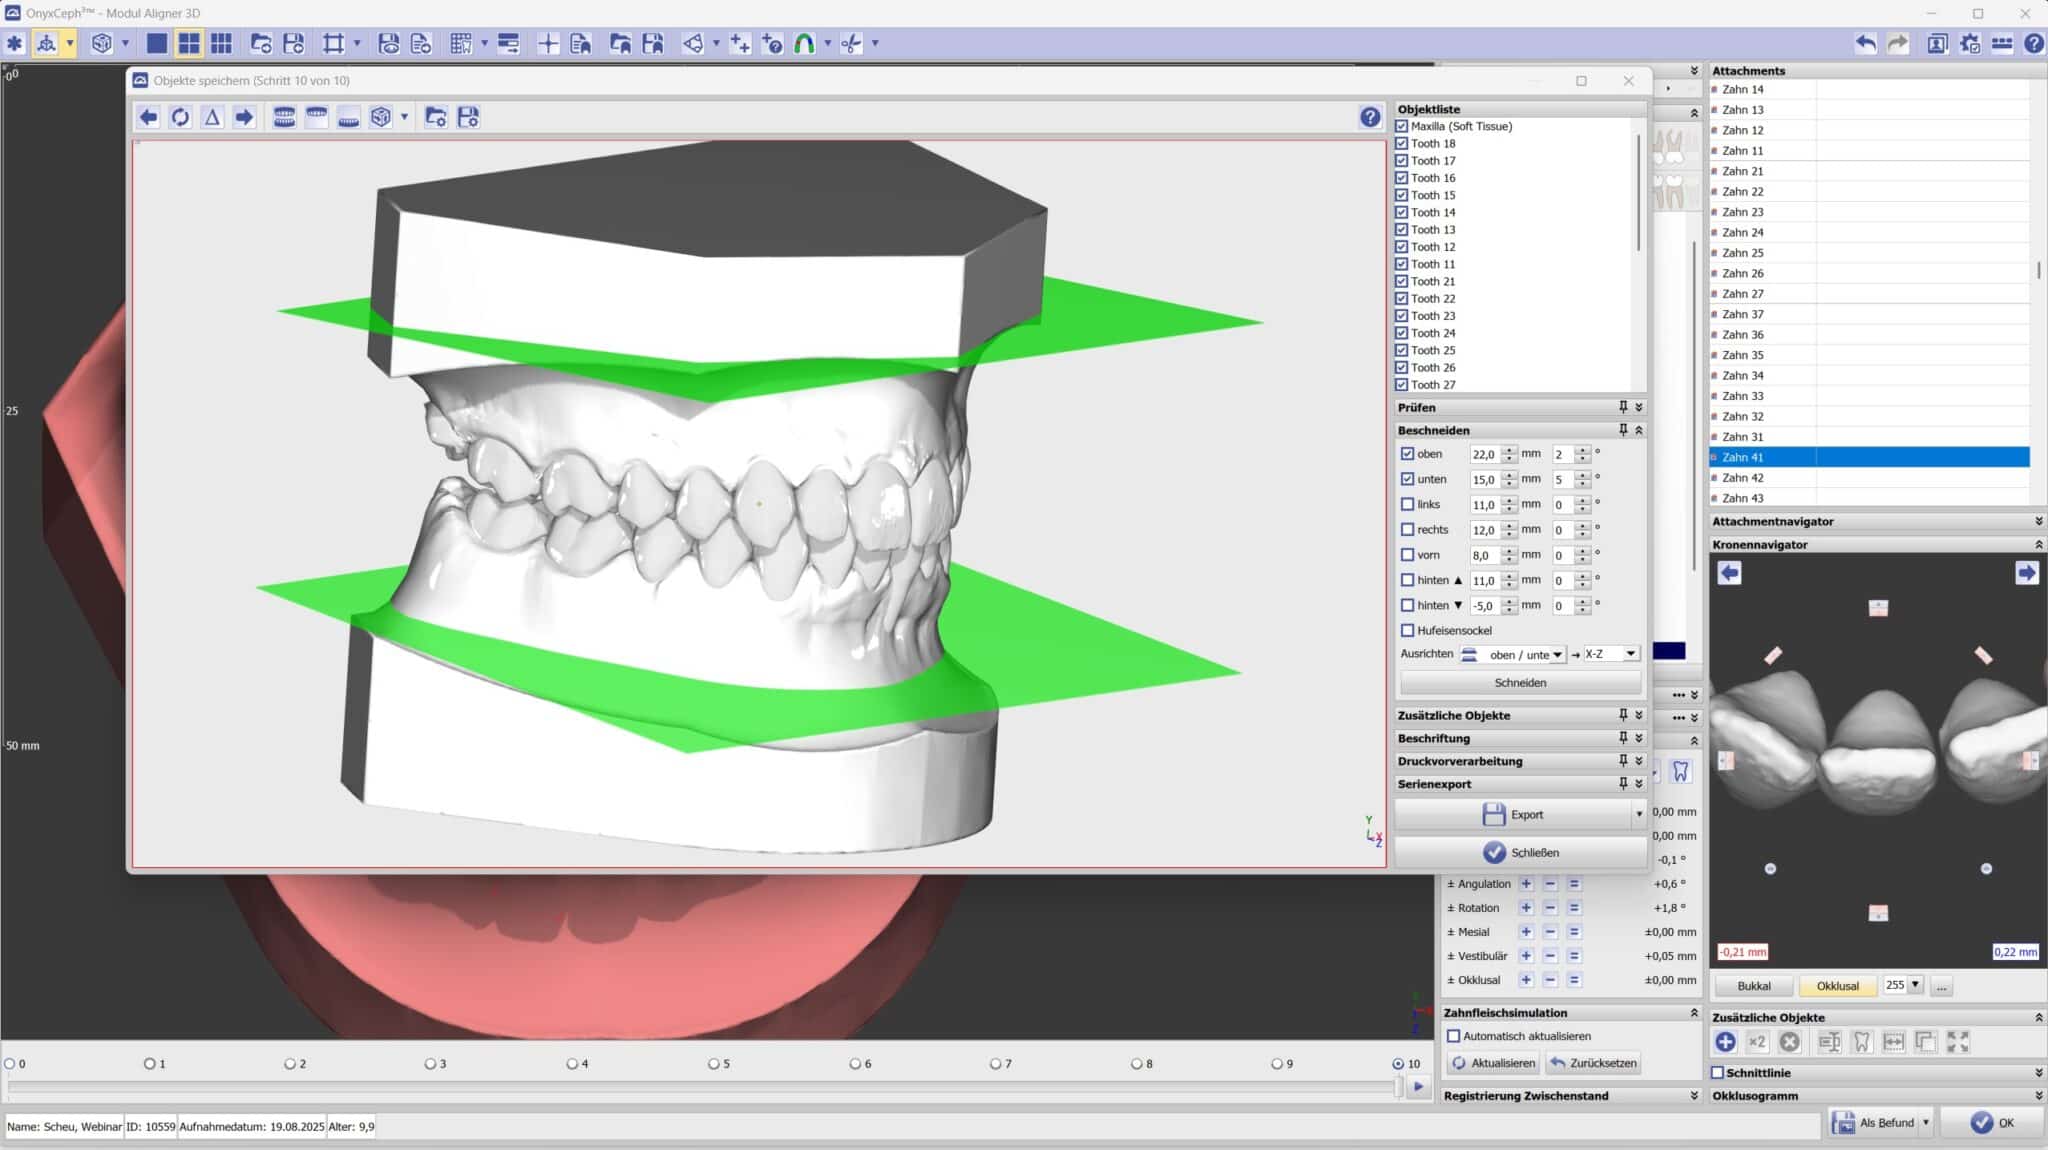This screenshot has height=1150, width=2048.
Task: Select step 5 radio button on timeline
Action: tap(714, 1064)
